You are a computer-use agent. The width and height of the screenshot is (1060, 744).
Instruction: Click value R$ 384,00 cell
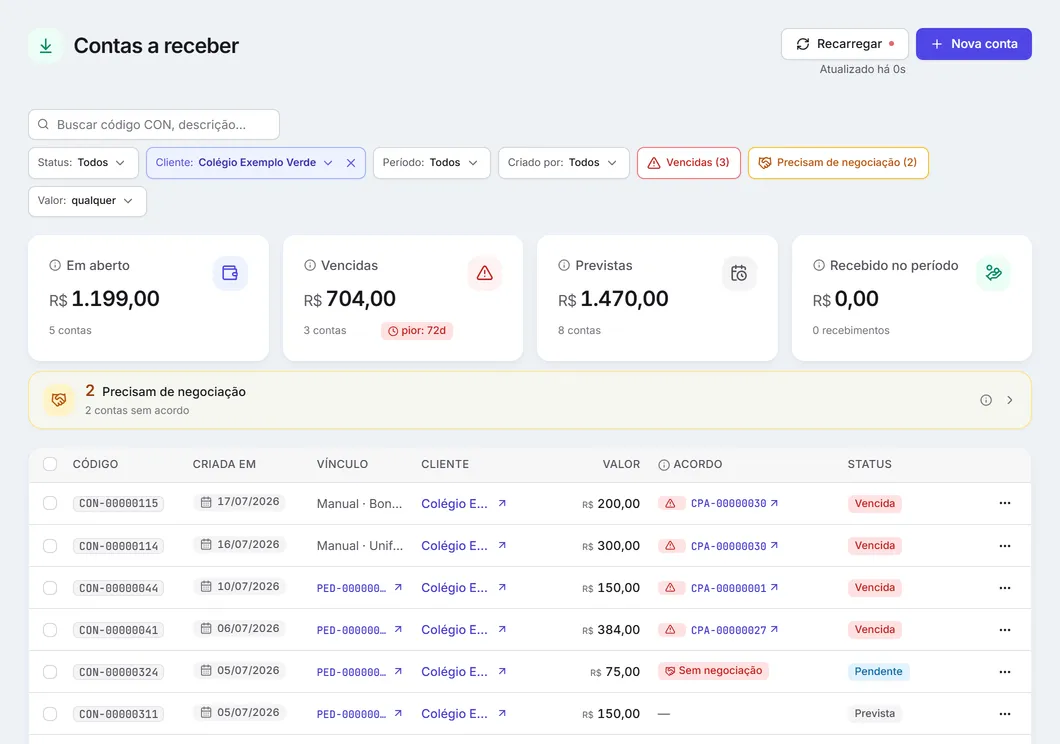point(610,630)
